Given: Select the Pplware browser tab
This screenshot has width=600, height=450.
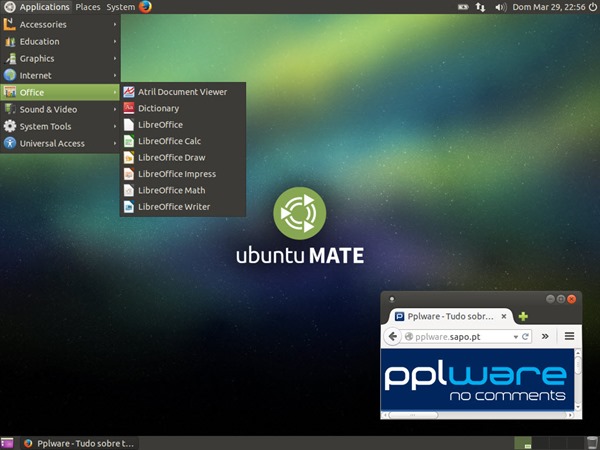Looking at the screenshot, I should (x=450, y=316).
